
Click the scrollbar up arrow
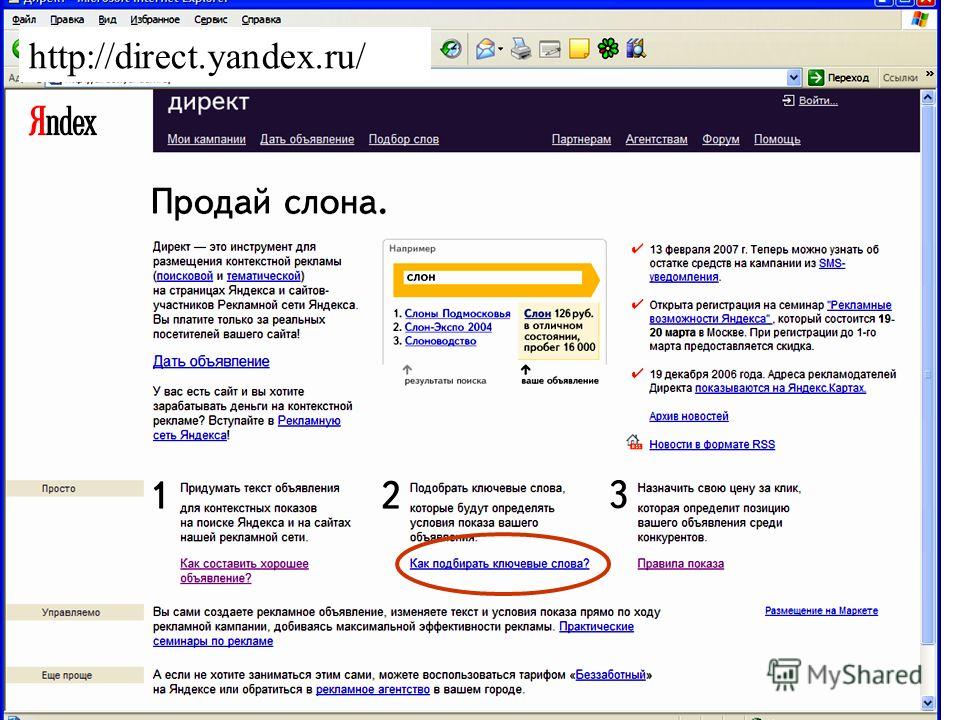(x=928, y=98)
